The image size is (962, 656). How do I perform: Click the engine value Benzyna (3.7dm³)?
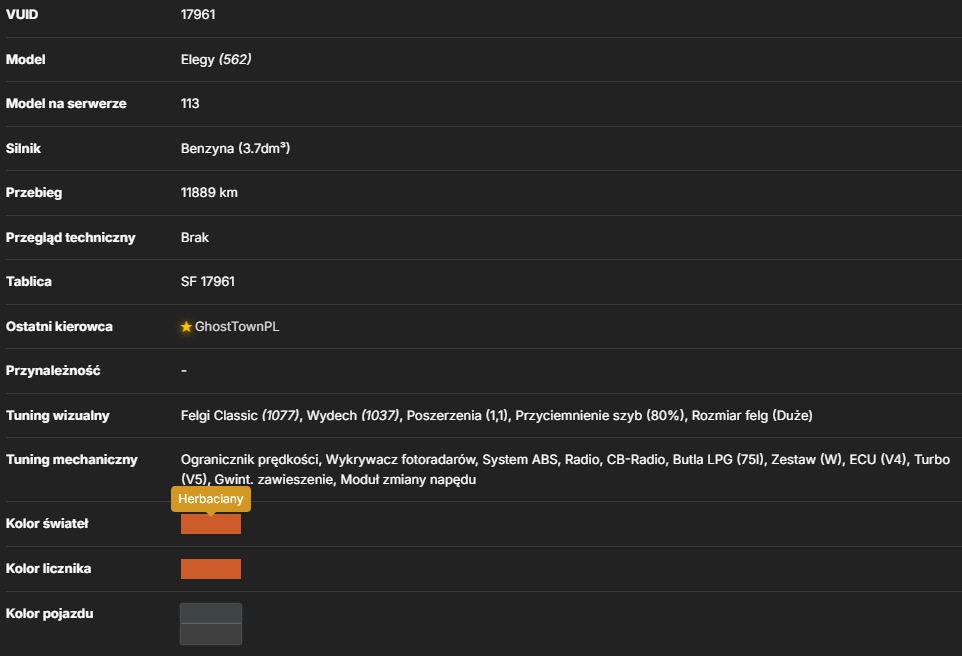(x=235, y=149)
